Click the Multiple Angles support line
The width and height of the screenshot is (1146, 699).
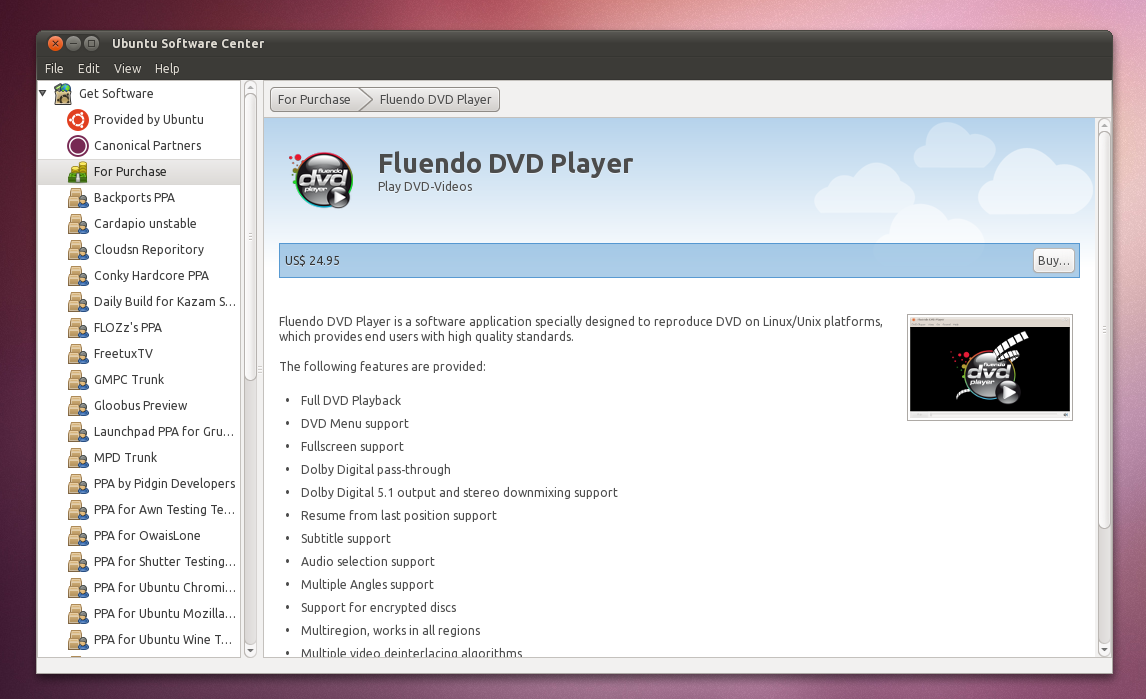pyautogui.click(x=367, y=584)
